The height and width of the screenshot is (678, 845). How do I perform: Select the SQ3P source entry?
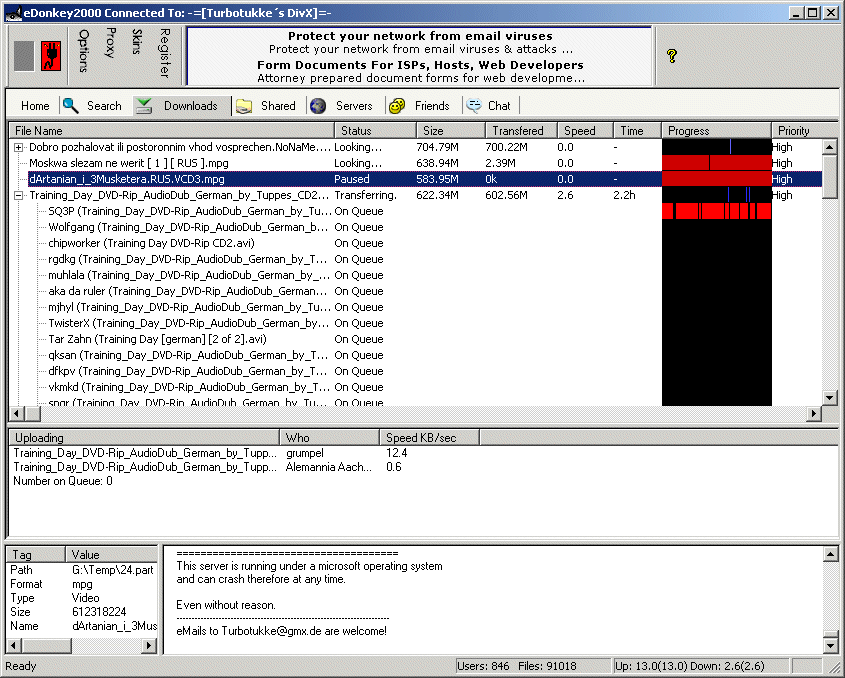189,211
